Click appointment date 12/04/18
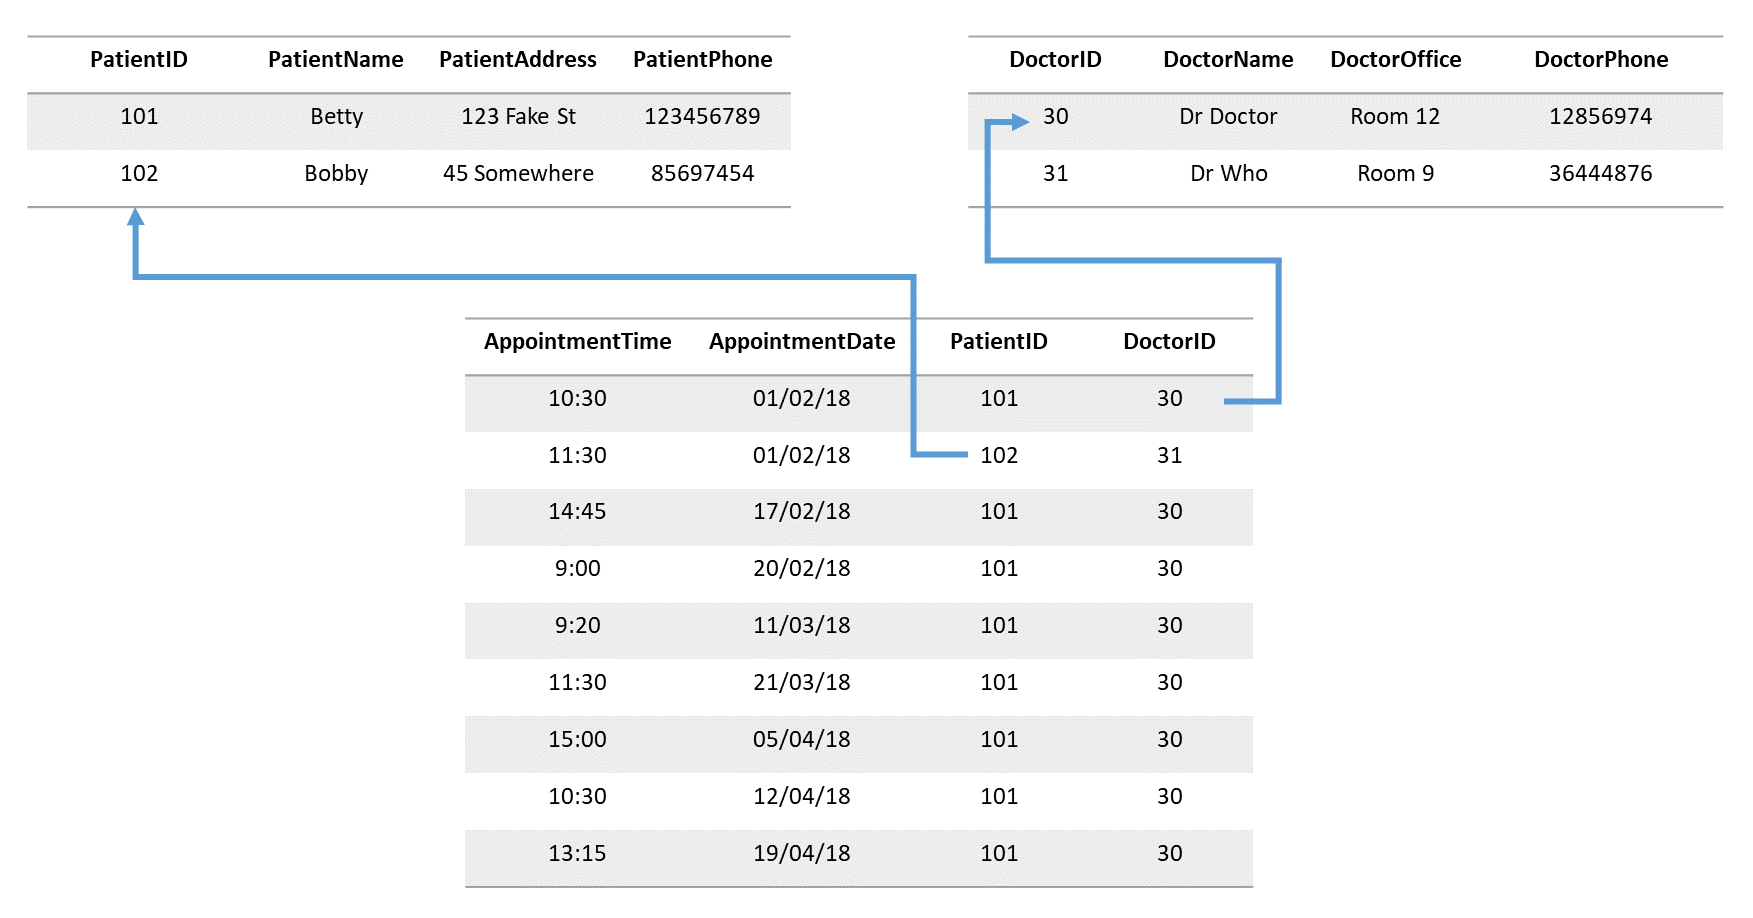Screen dimensions: 1753x918 coord(802,797)
